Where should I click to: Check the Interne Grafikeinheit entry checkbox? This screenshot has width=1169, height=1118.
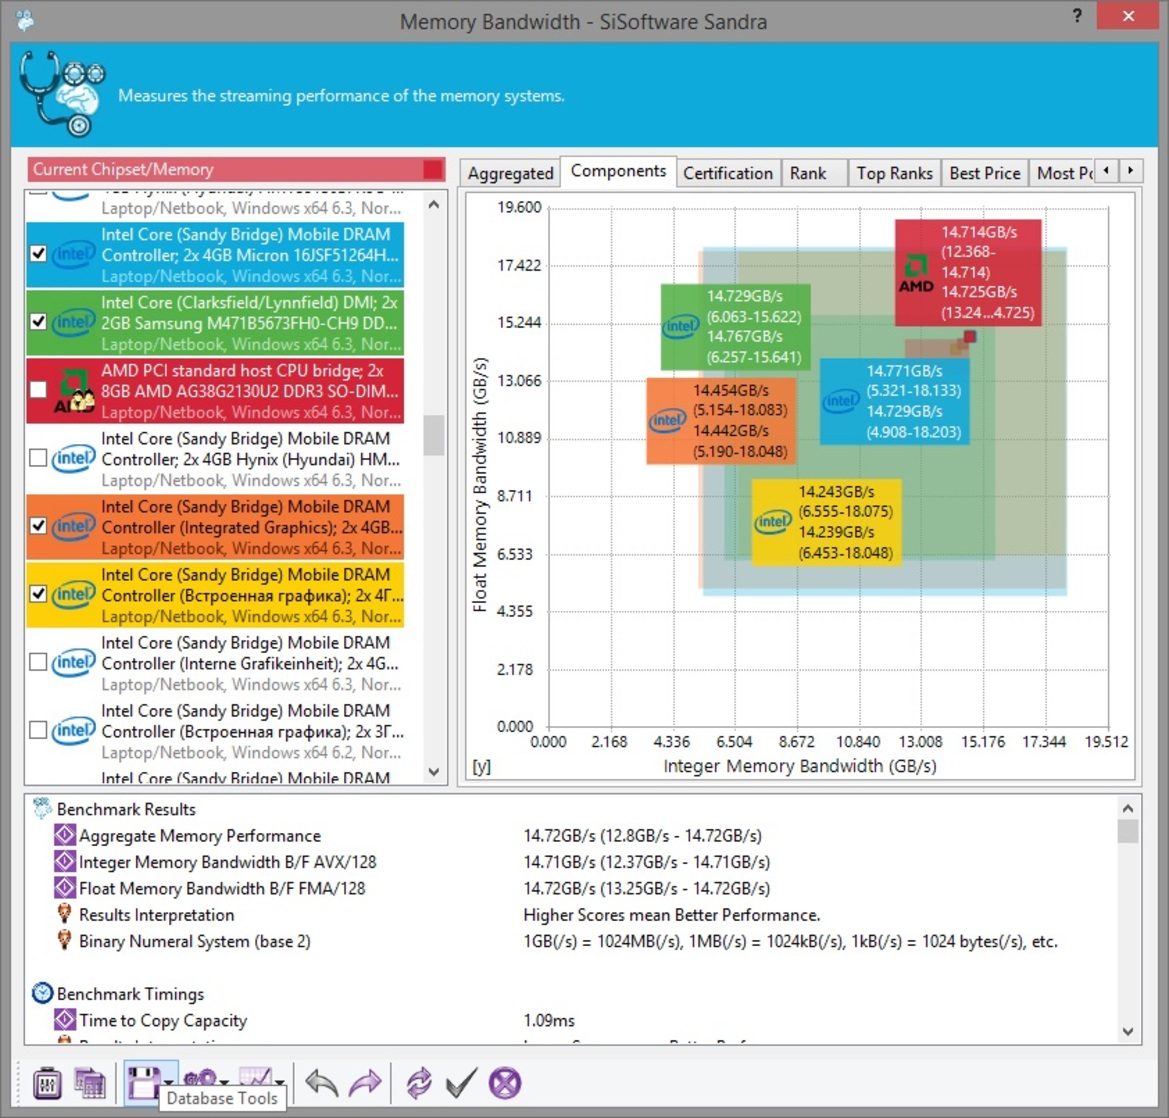tap(38, 662)
